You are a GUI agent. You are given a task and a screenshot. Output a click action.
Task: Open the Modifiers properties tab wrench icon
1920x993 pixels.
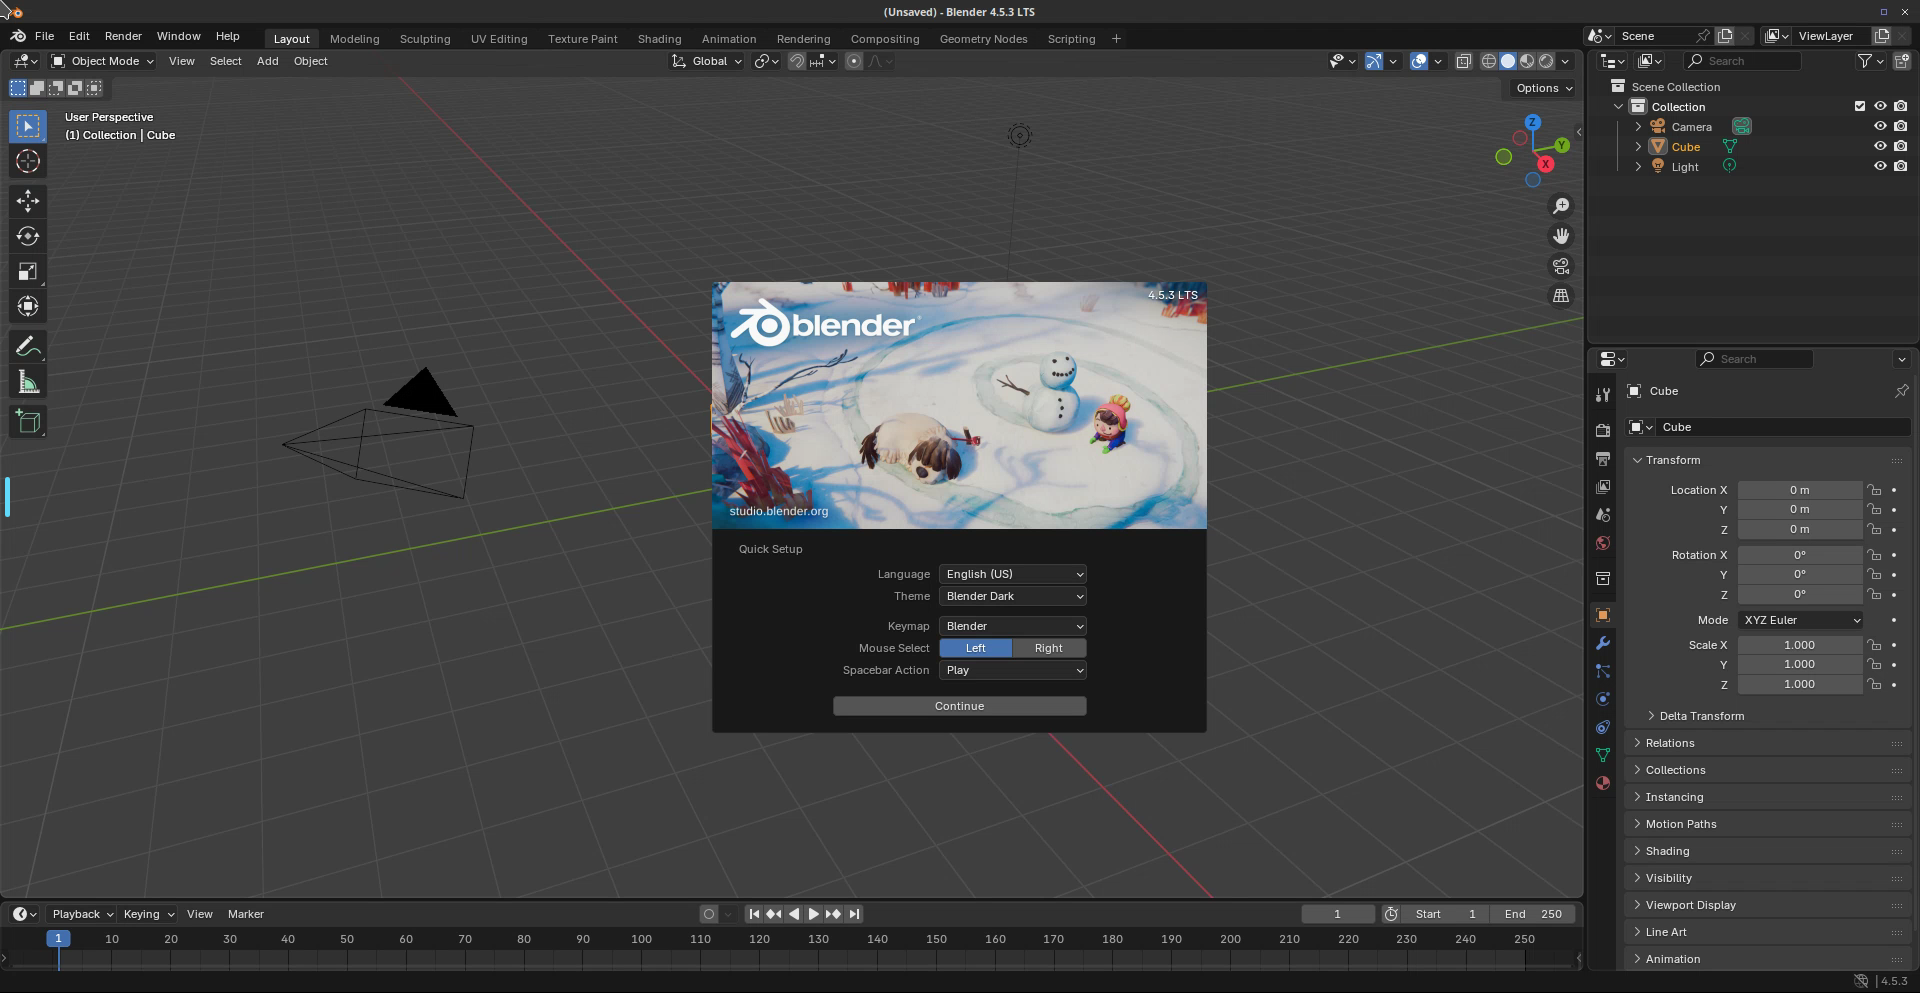tap(1603, 643)
